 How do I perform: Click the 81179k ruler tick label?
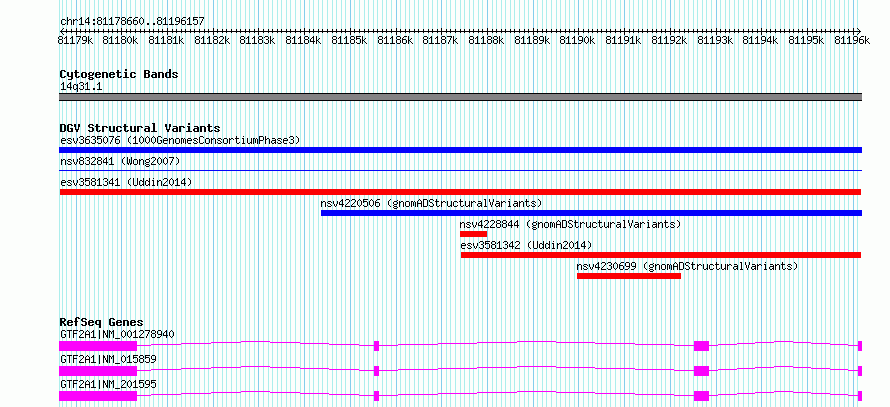pos(75,40)
